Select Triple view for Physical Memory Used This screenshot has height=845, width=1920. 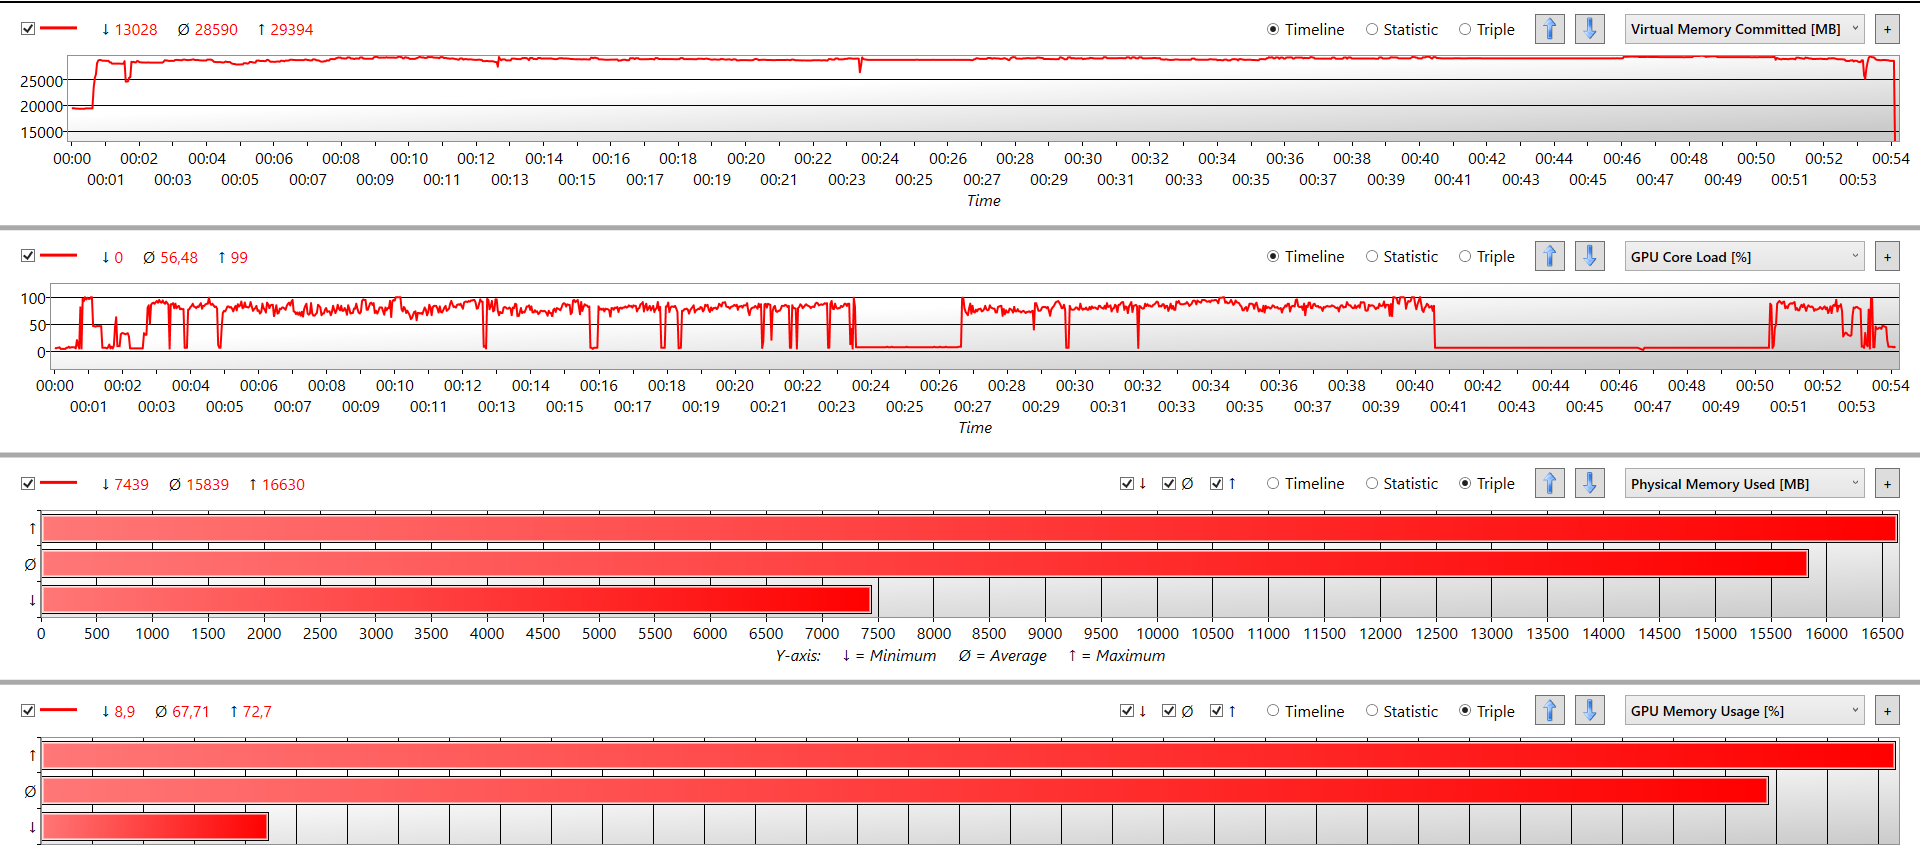[x=1487, y=483]
